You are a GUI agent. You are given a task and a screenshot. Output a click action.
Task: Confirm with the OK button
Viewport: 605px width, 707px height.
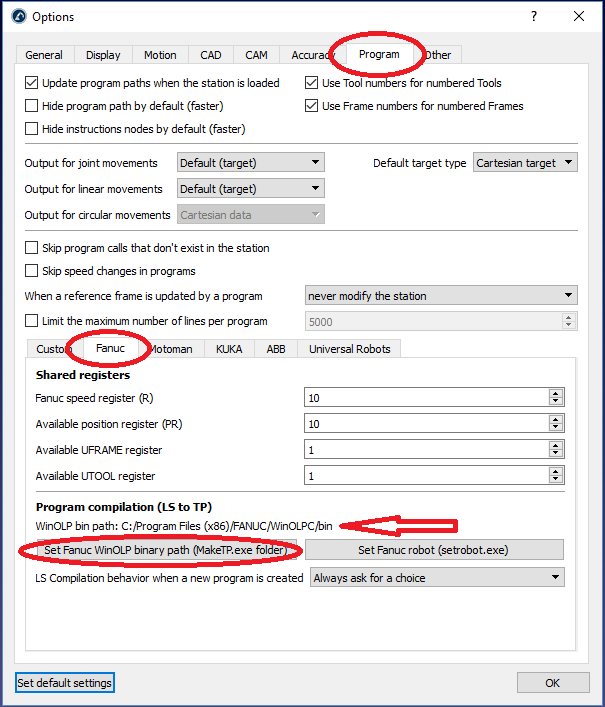pos(553,683)
